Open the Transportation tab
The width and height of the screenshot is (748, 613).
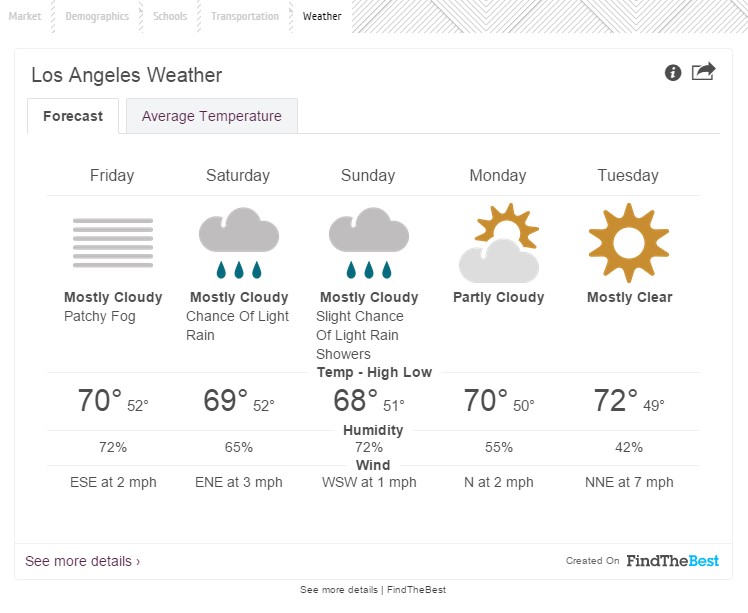(x=245, y=16)
